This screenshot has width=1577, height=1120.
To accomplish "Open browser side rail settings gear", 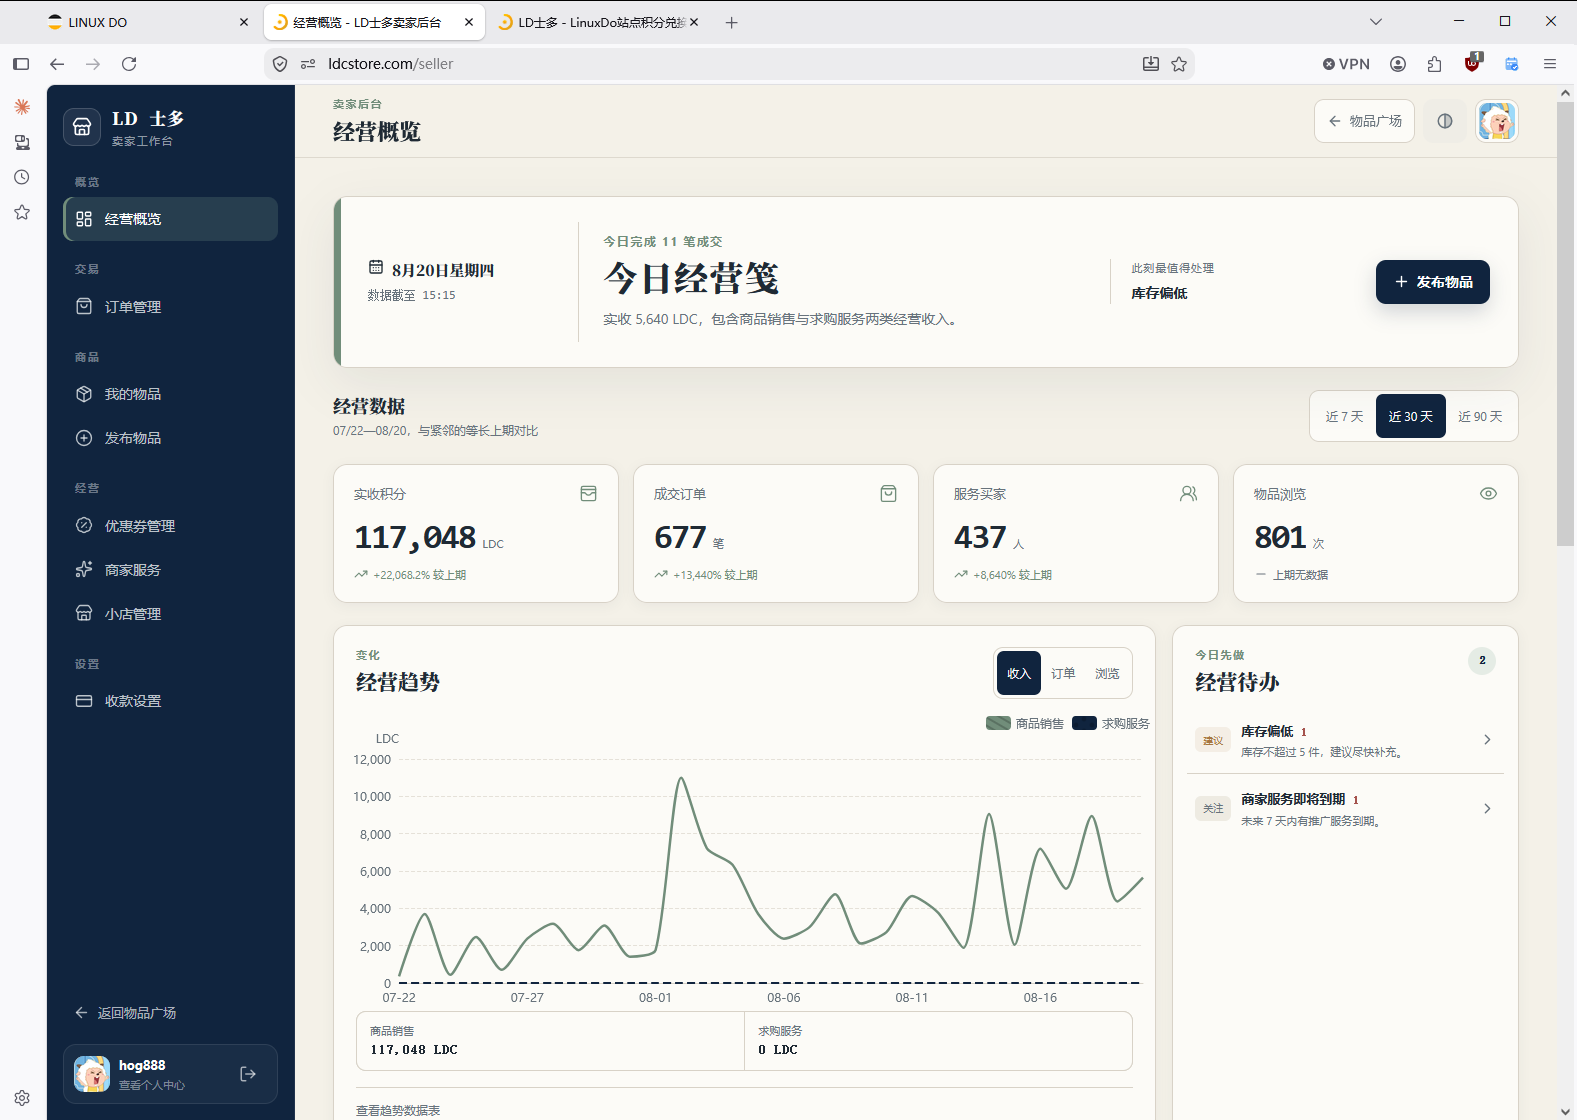I will [21, 1097].
